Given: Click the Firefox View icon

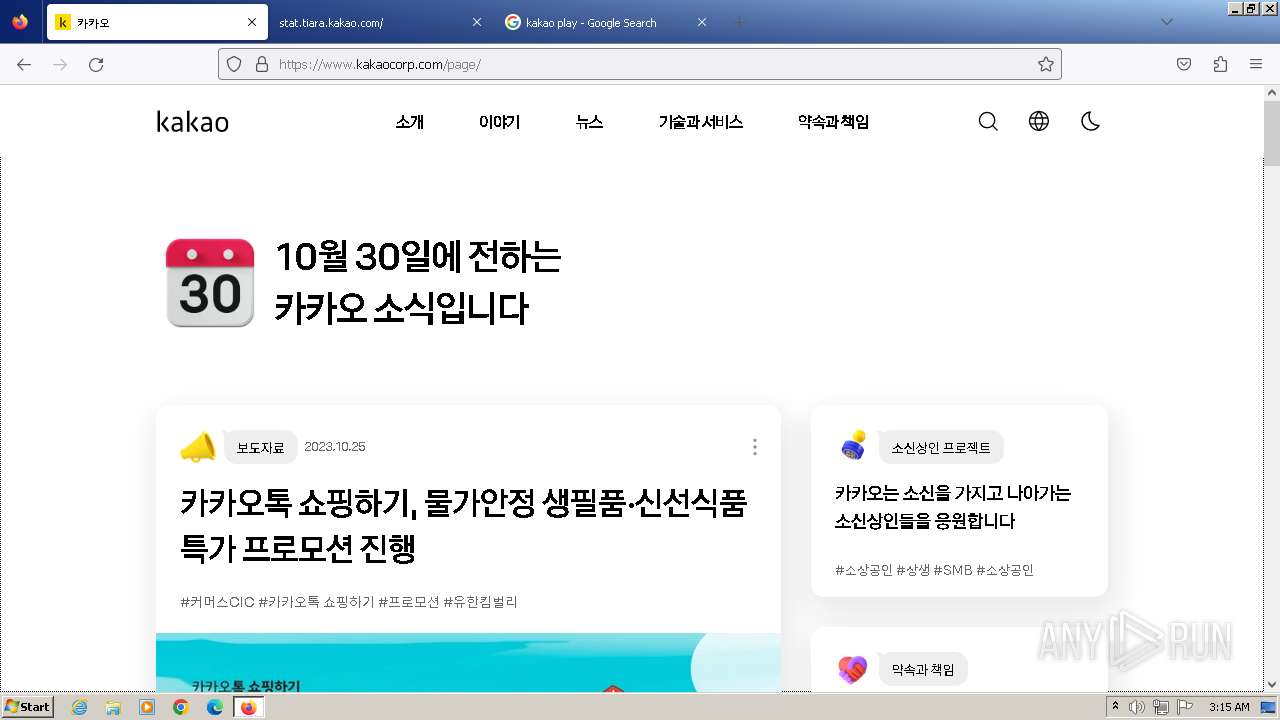Looking at the screenshot, I should click(x=20, y=22).
